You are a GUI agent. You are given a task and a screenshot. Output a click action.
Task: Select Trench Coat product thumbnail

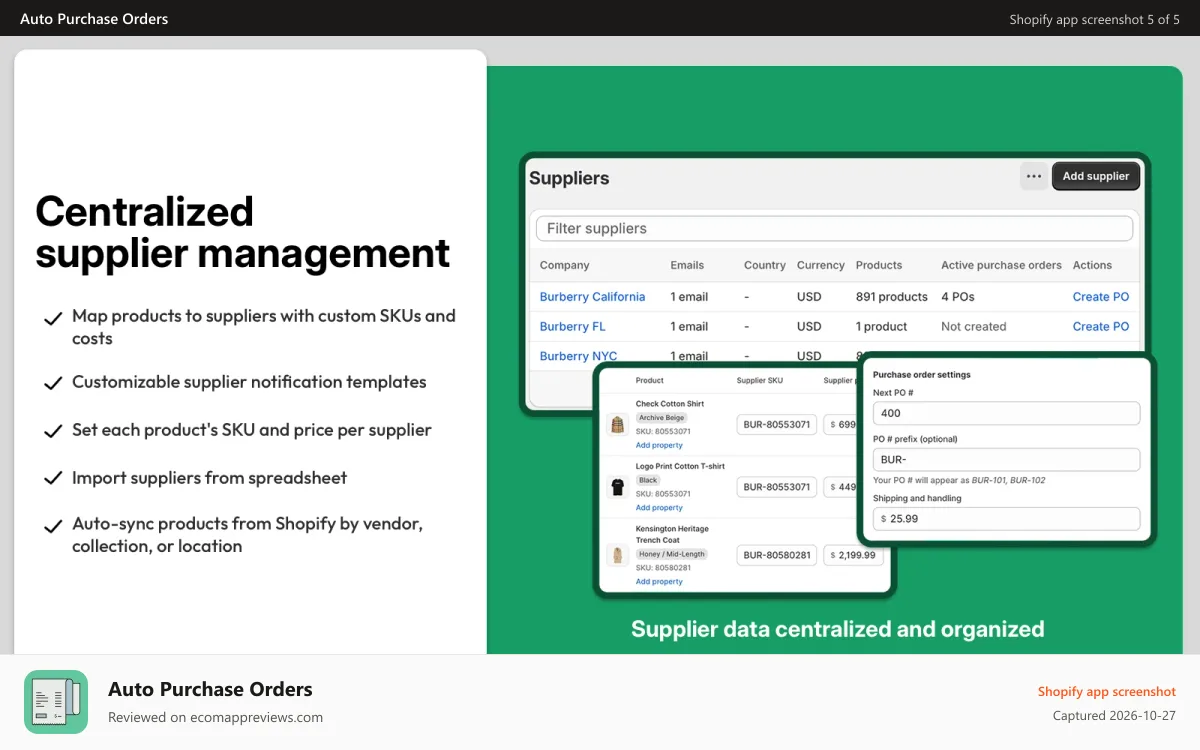click(617, 555)
